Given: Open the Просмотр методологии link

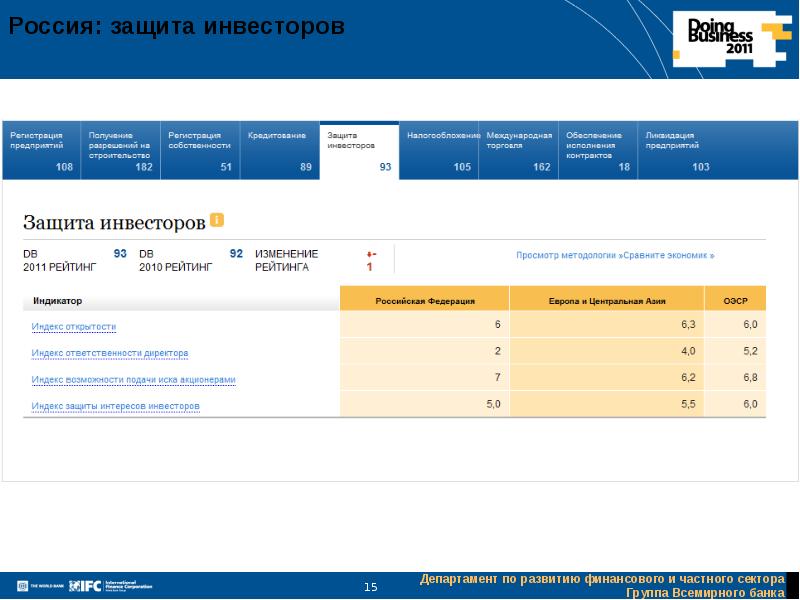Looking at the screenshot, I should [x=615, y=255].
